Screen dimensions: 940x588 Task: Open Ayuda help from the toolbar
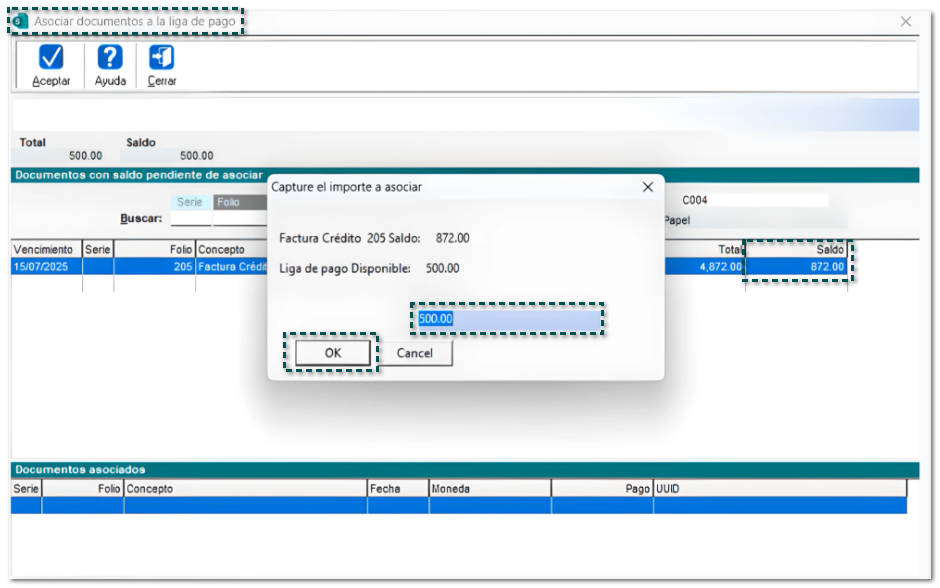pos(110,58)
